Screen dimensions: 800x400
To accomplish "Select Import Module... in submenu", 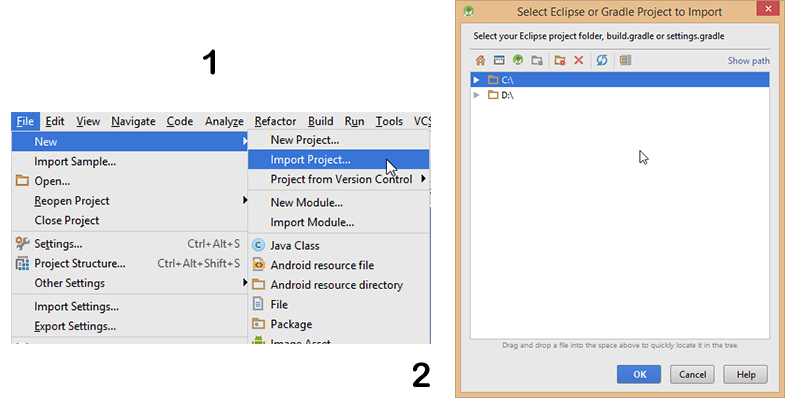I will coord(339,222).
